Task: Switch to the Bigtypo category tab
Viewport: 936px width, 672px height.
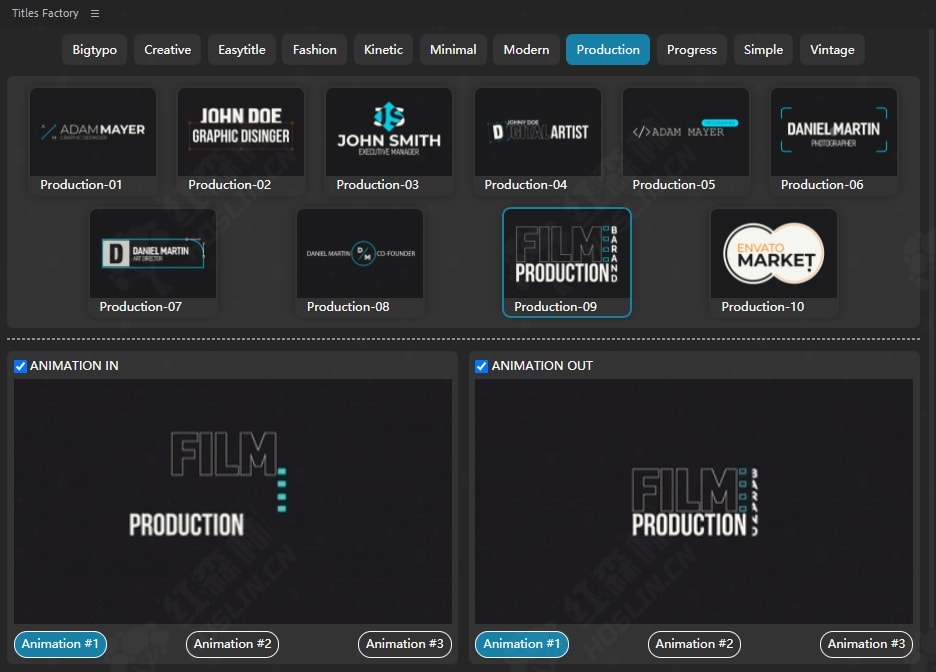Action: (94, 50)
